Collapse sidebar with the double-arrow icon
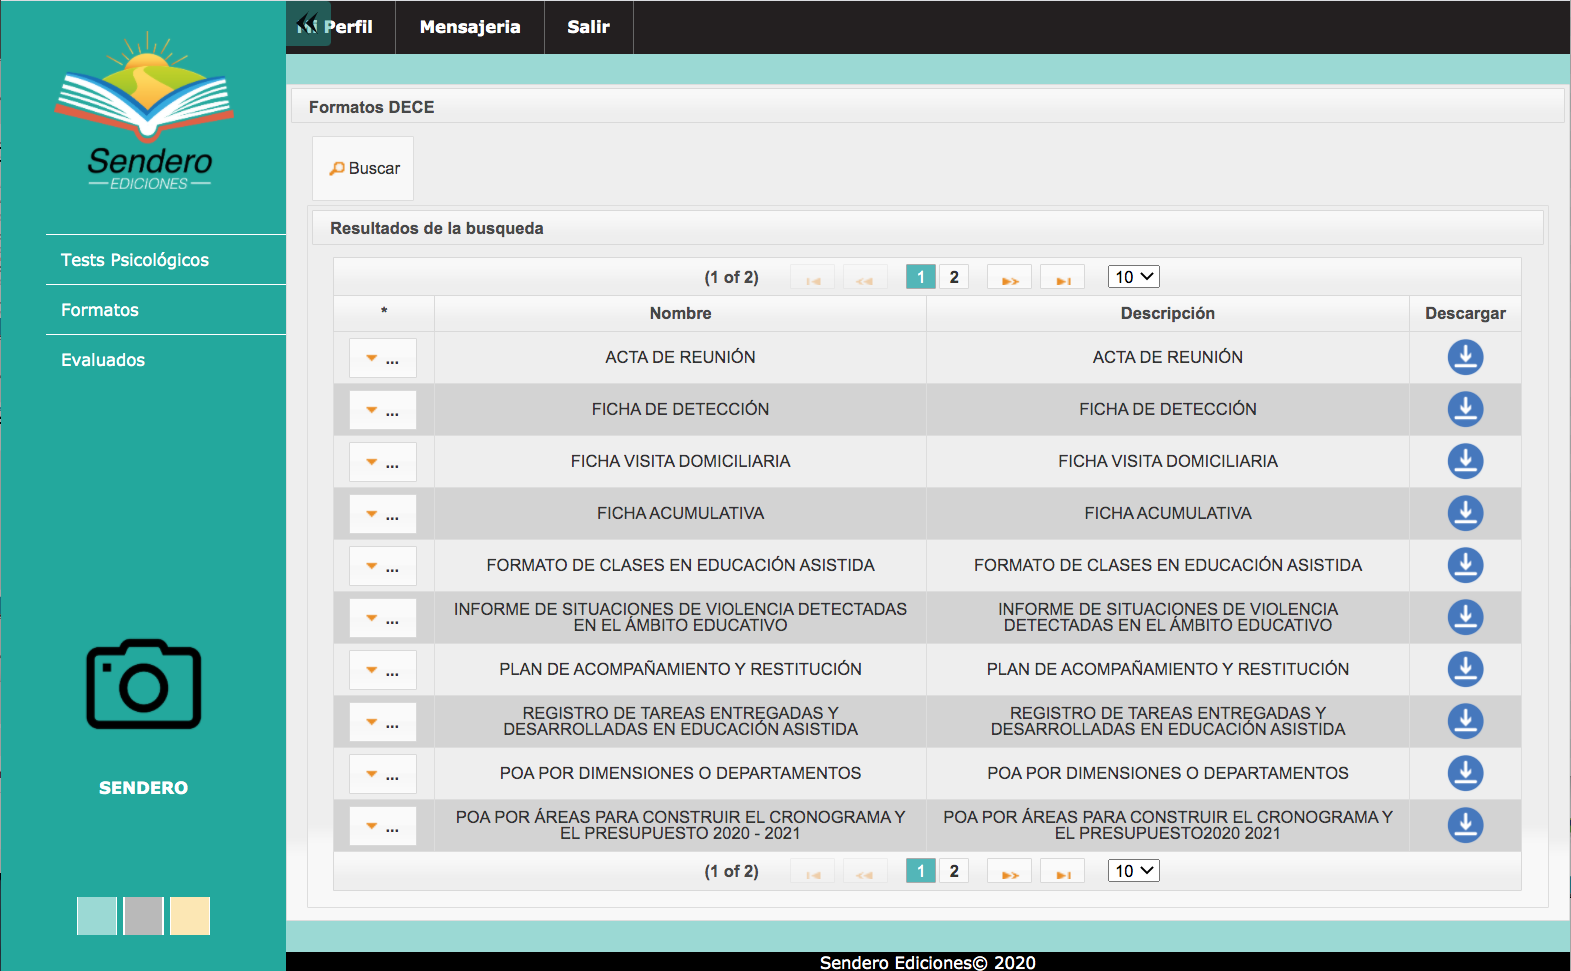 click(x=307, y=24)
